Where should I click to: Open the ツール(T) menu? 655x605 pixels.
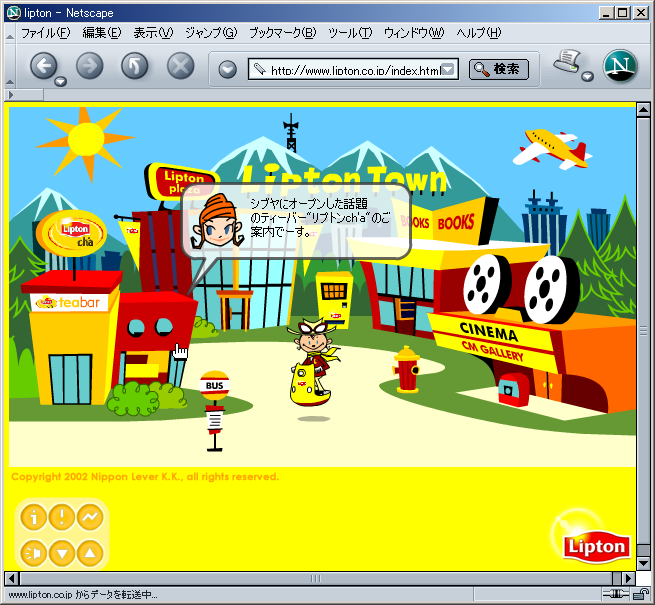click(x=350, y=33)
